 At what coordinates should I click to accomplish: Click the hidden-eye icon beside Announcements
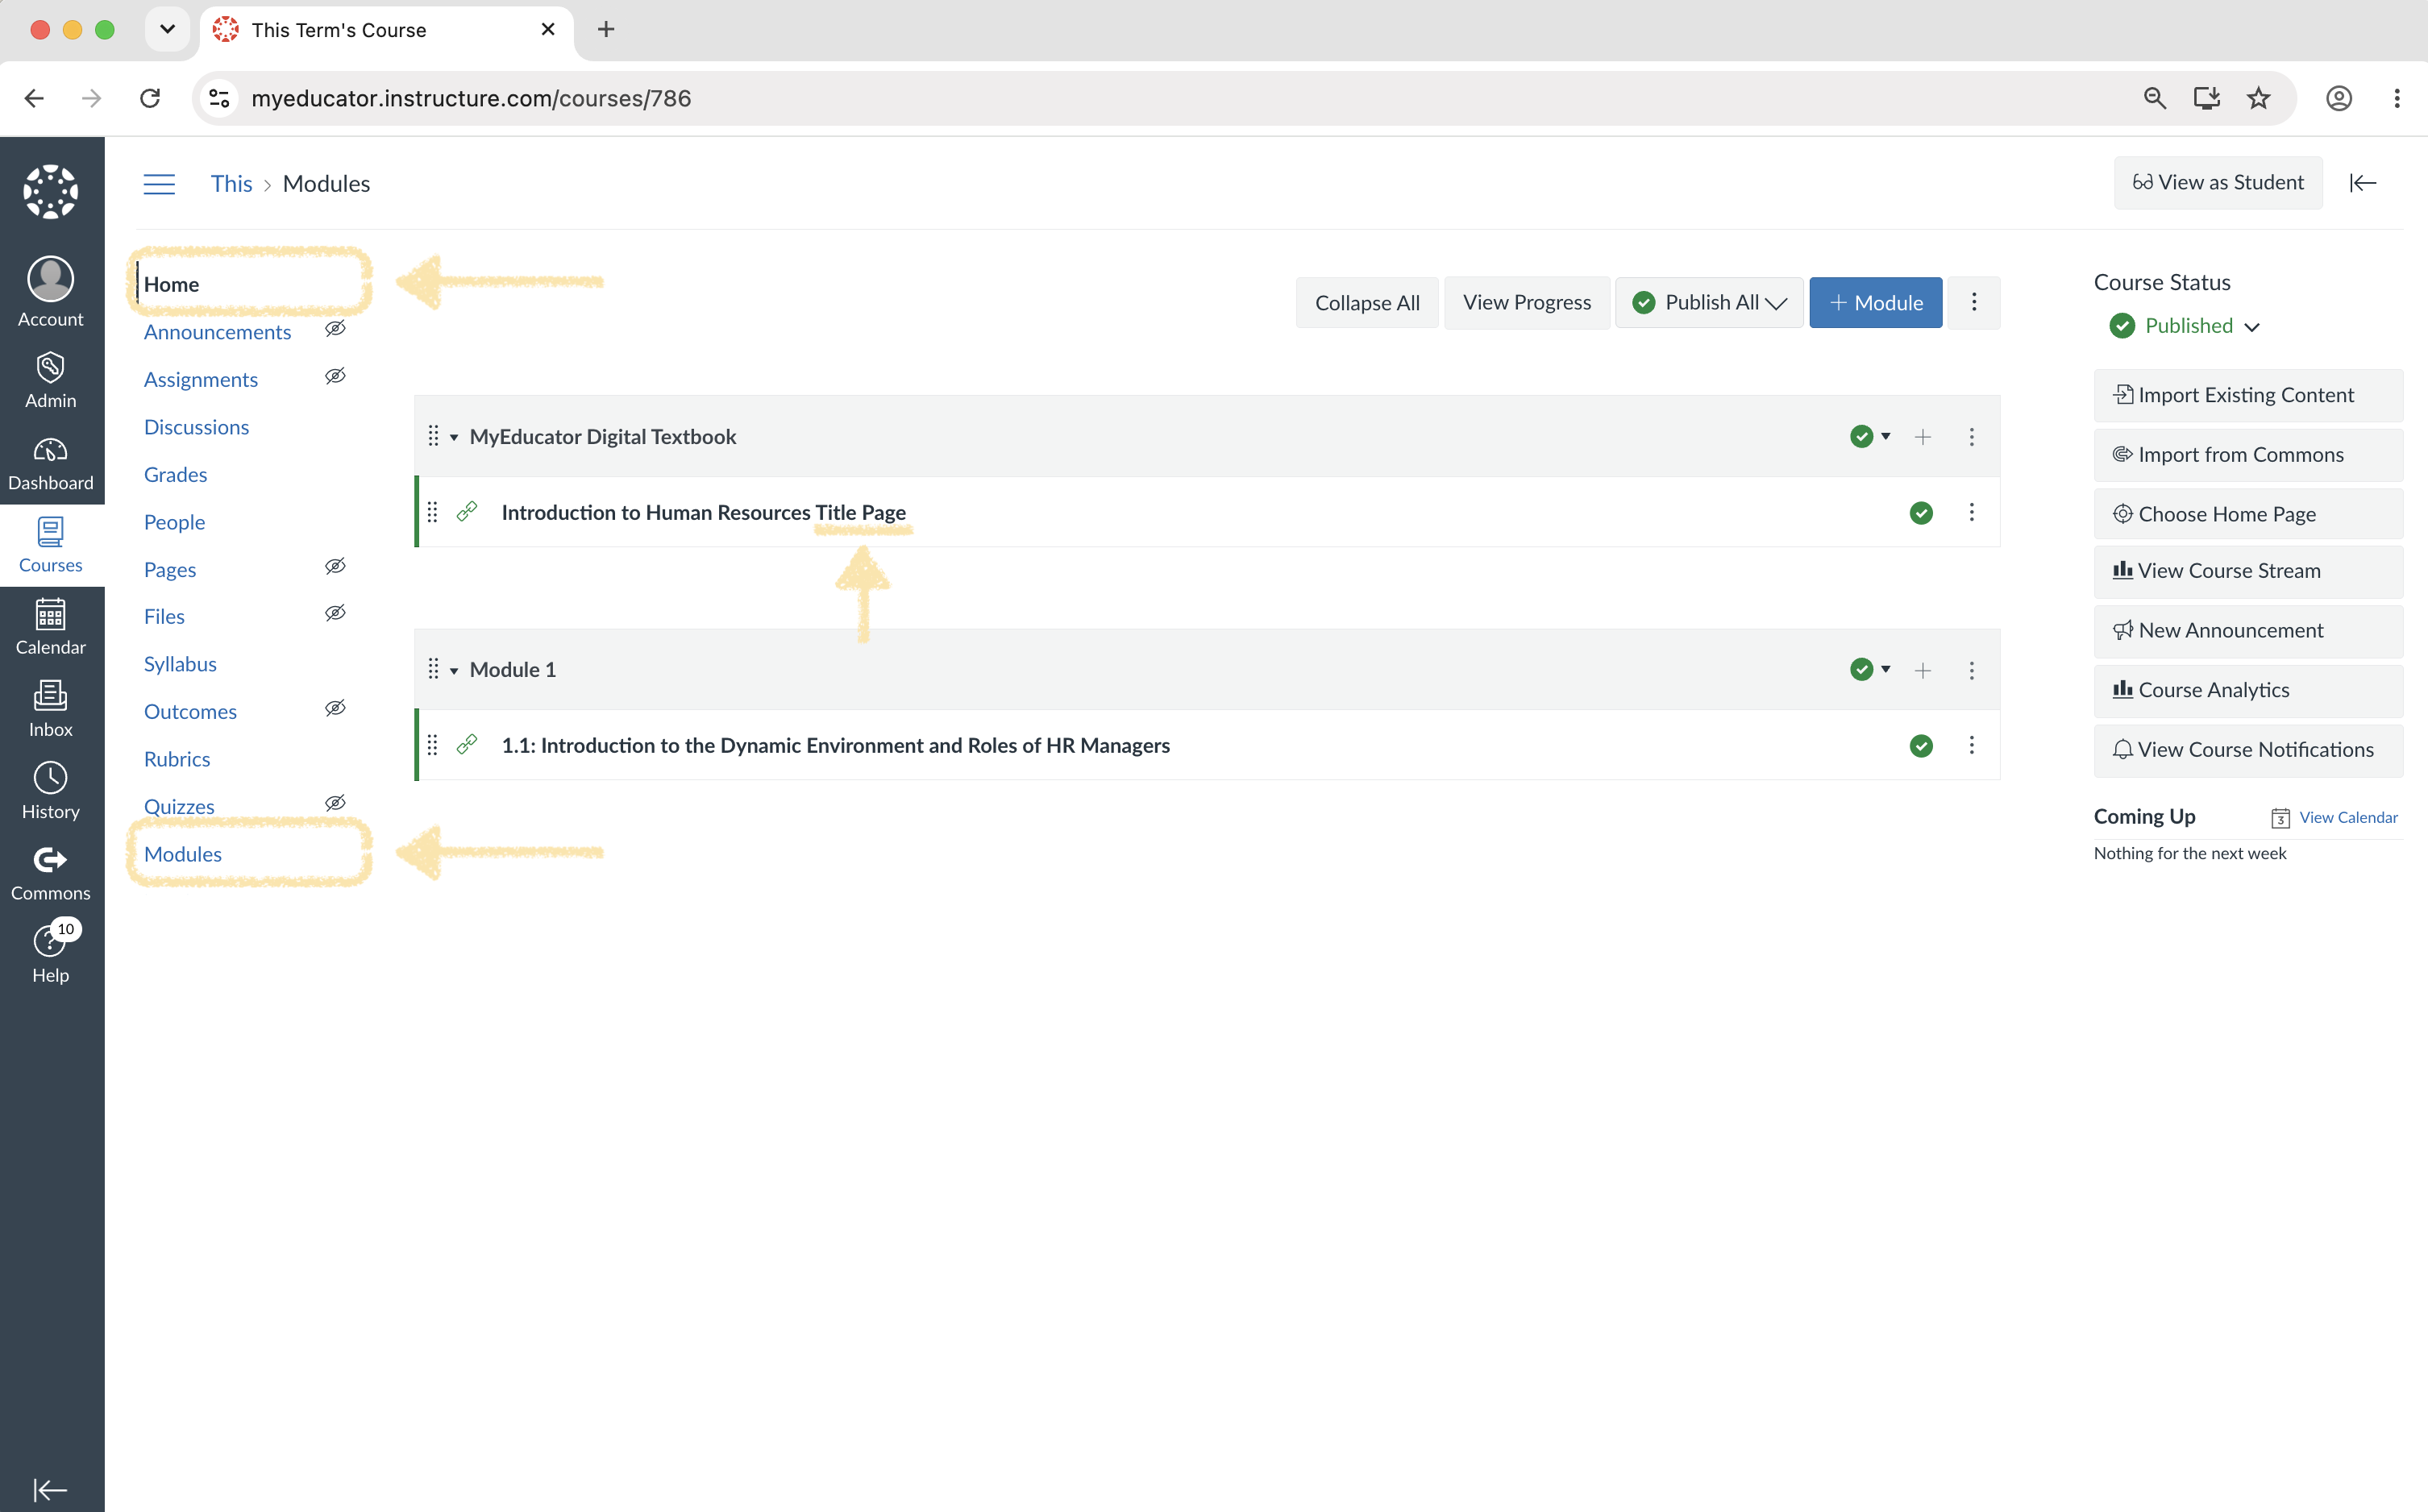(x=335, y=329)
